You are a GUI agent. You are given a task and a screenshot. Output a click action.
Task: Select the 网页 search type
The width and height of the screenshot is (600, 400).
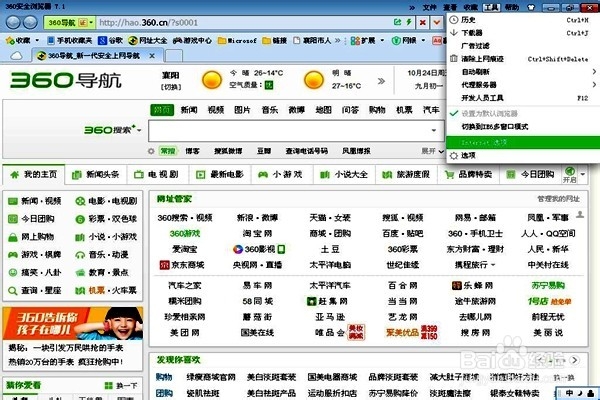[x=162, y=110]
